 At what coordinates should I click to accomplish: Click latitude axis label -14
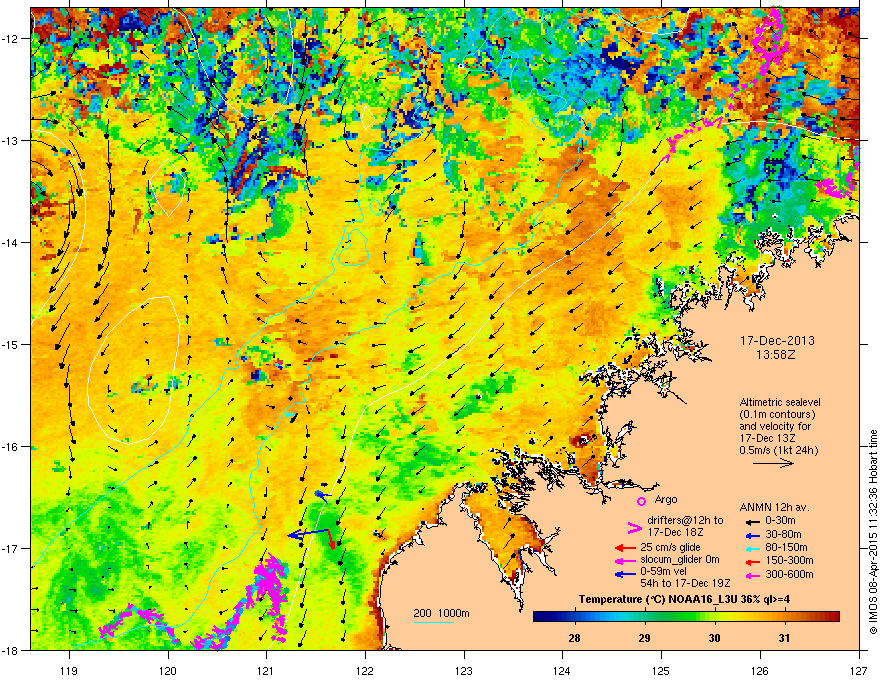tap(11, 242)
